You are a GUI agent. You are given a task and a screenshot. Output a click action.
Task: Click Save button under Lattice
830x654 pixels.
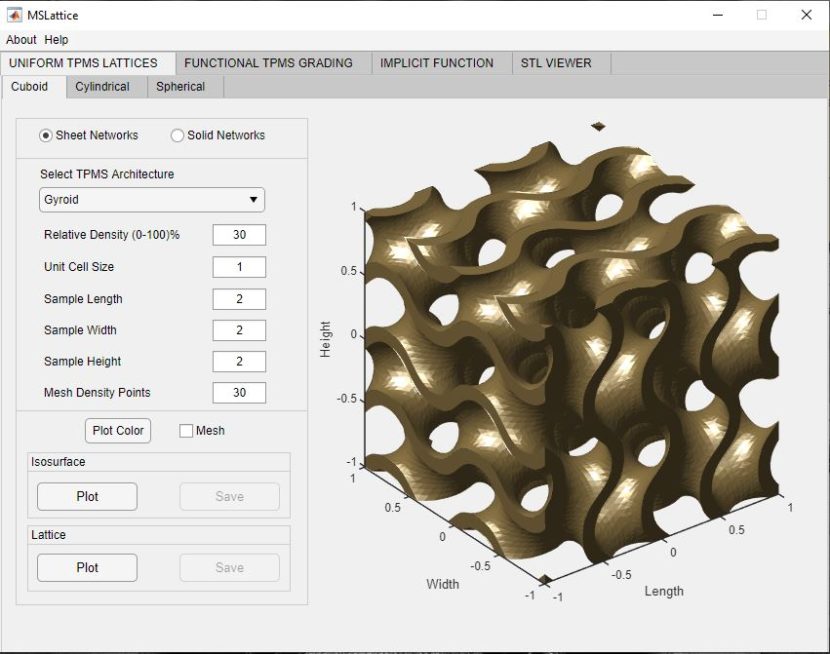pos(230,568)
